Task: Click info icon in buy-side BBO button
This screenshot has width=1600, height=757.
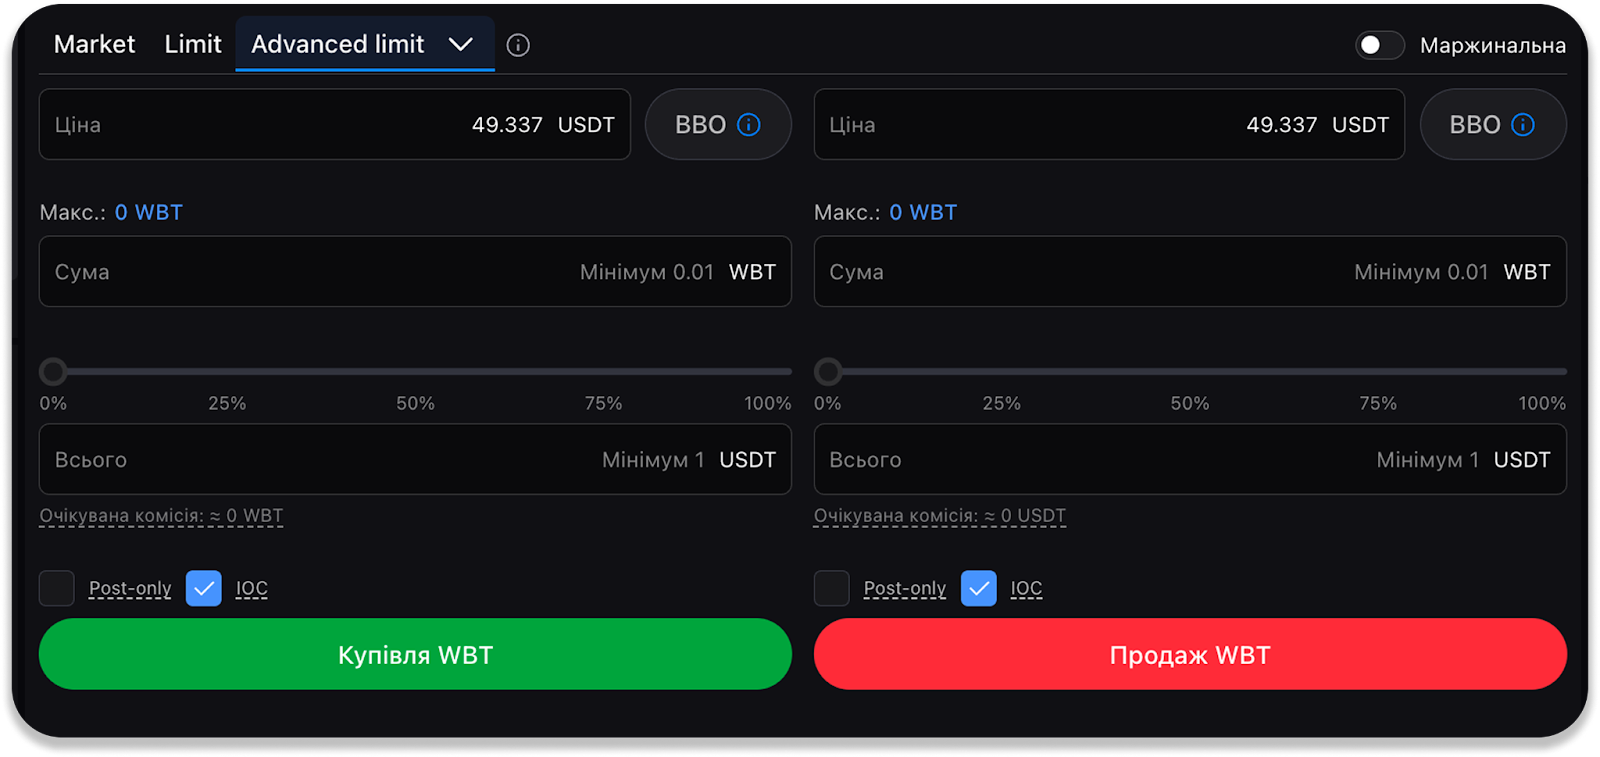Action: (749, 124)
